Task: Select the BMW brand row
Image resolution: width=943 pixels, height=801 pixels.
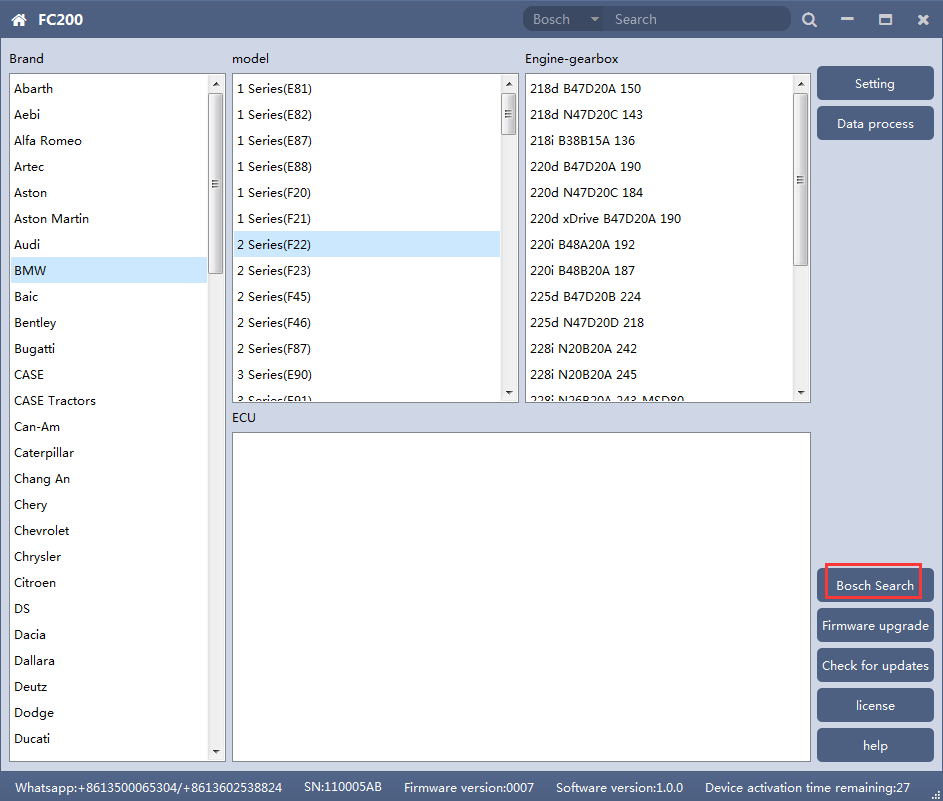Action: (x=109, y=270)
